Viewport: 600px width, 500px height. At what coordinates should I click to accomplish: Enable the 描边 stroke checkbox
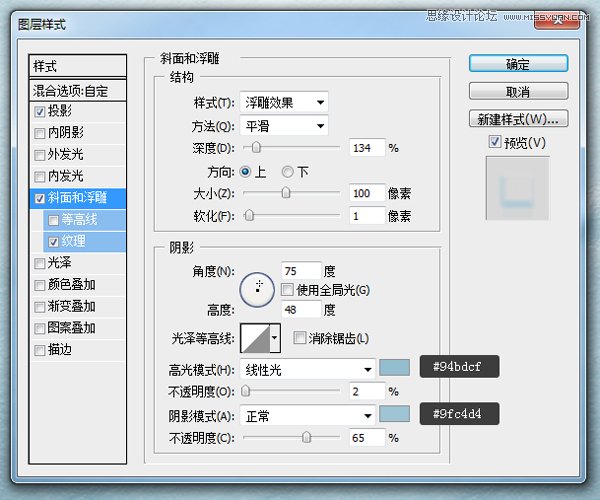point(40,350)
